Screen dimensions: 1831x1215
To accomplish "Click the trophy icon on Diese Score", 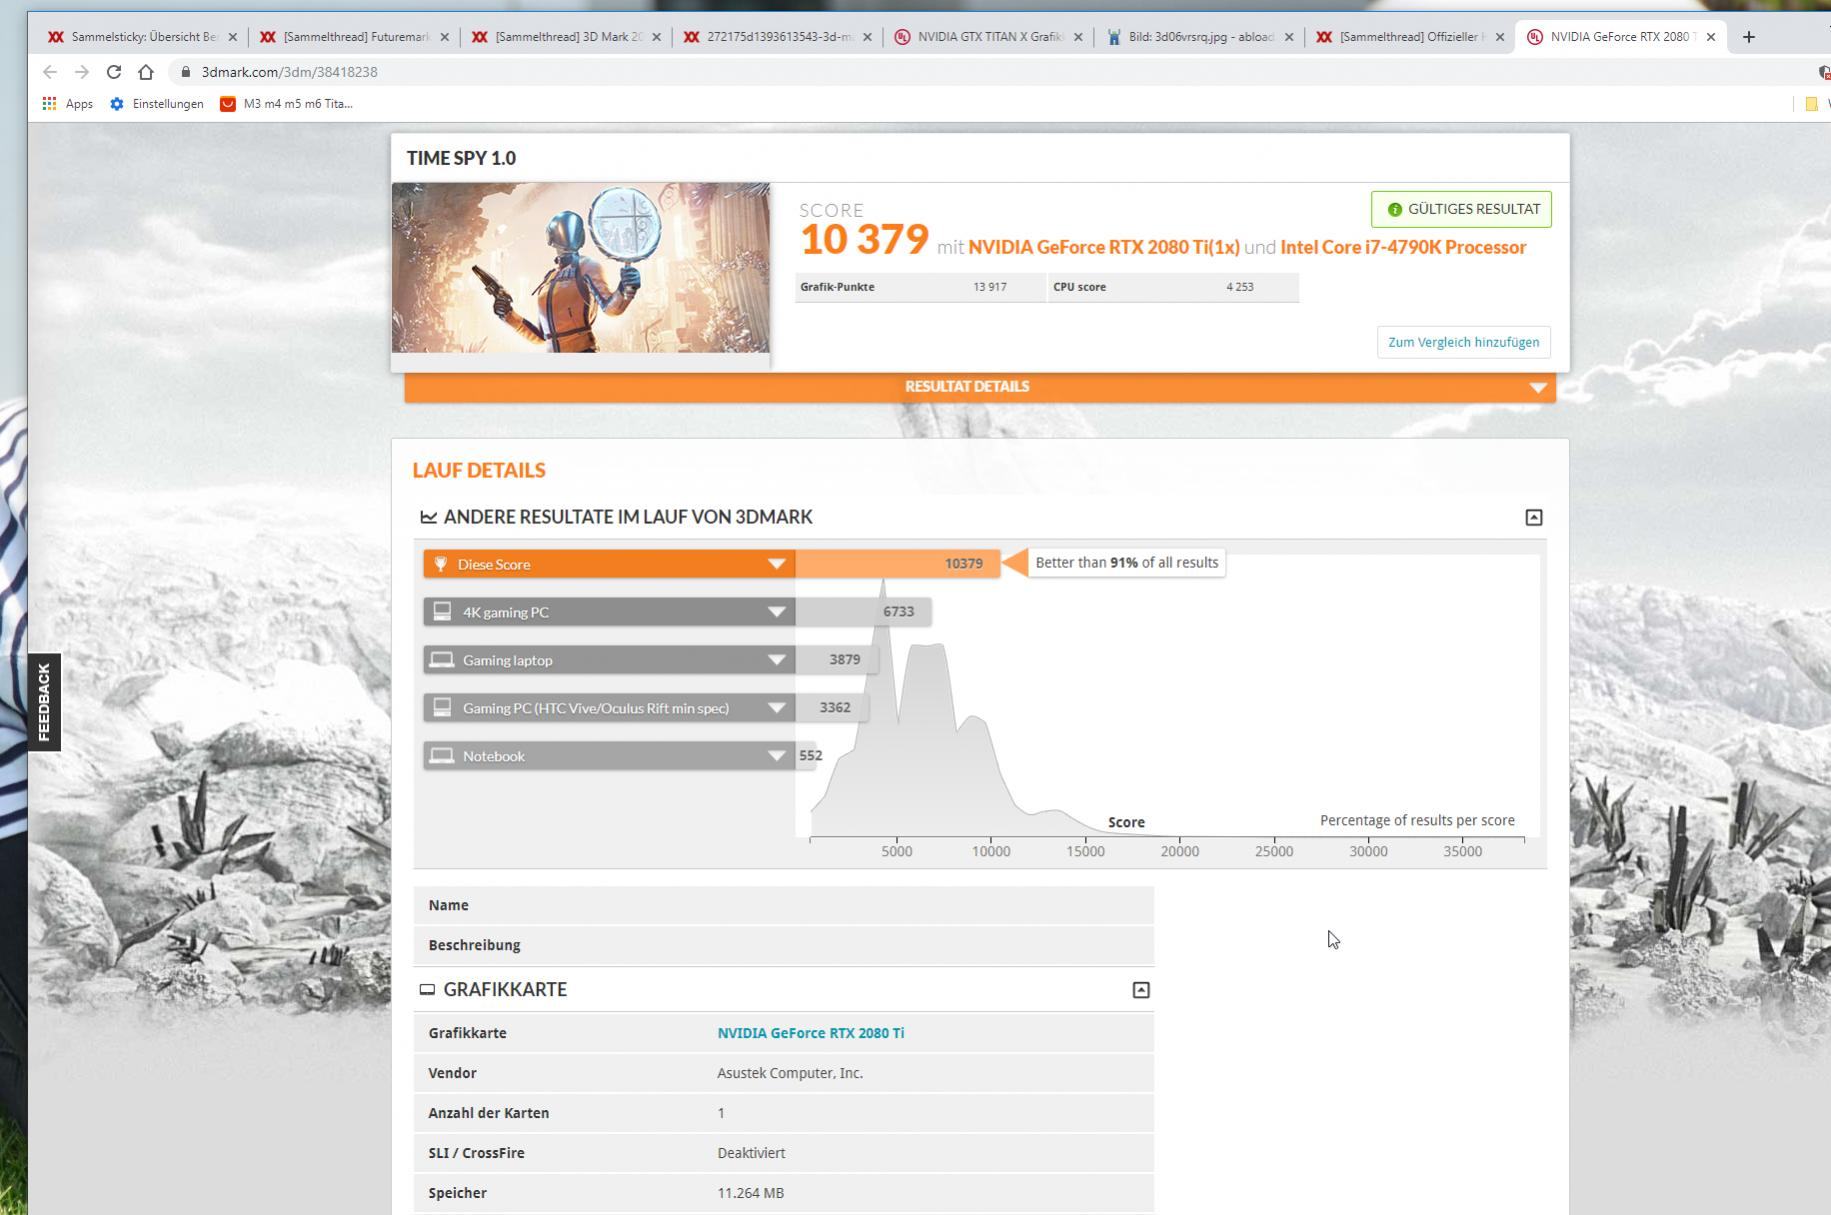I will [x=440, y=564].
